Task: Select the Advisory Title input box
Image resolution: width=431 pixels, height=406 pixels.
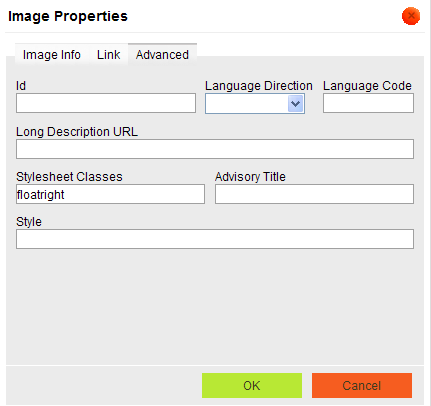Action: point(314,194)
